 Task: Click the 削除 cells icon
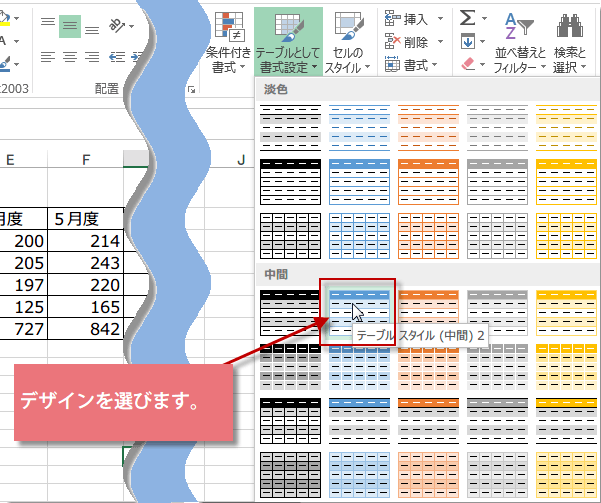(392, 41)
